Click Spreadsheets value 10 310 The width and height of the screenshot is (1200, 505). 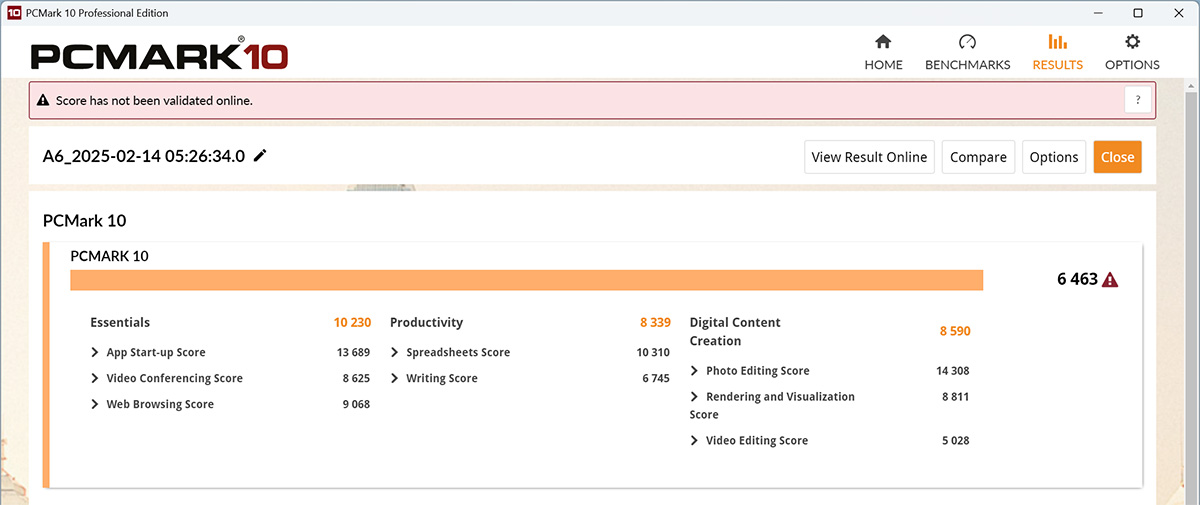click(x=653, y=353)
